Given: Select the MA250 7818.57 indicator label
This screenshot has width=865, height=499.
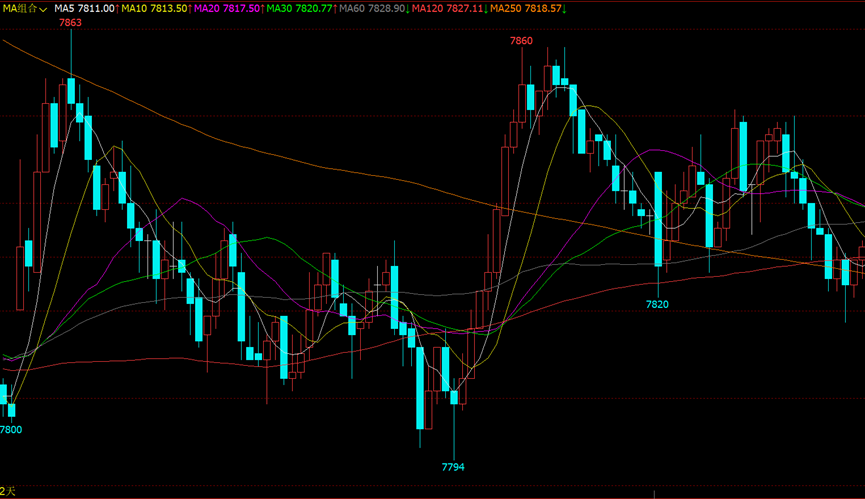Looking at the screenshot, I should pos(528,9).
